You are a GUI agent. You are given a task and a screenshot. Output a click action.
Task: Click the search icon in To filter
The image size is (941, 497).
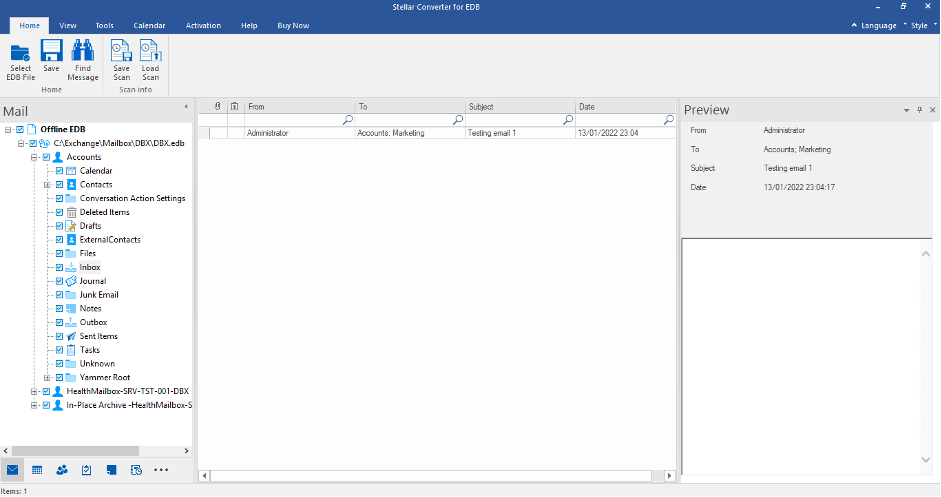pos(458,120)
